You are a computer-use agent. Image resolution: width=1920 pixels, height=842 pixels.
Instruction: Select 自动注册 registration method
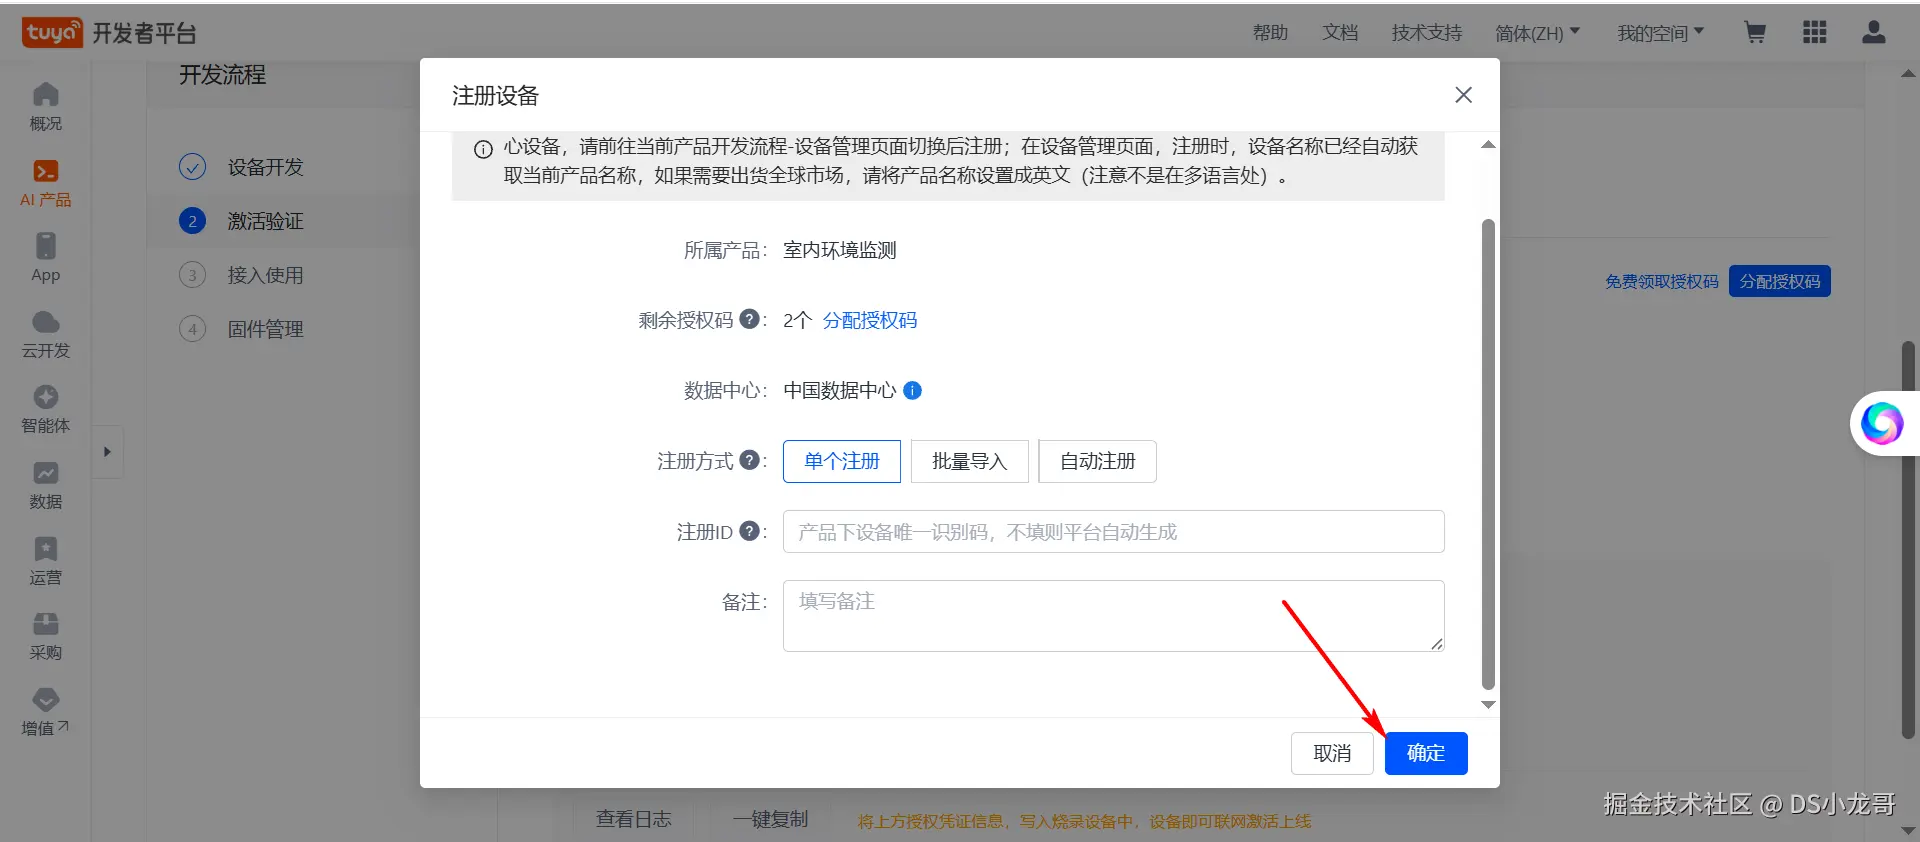point(1098,461)
